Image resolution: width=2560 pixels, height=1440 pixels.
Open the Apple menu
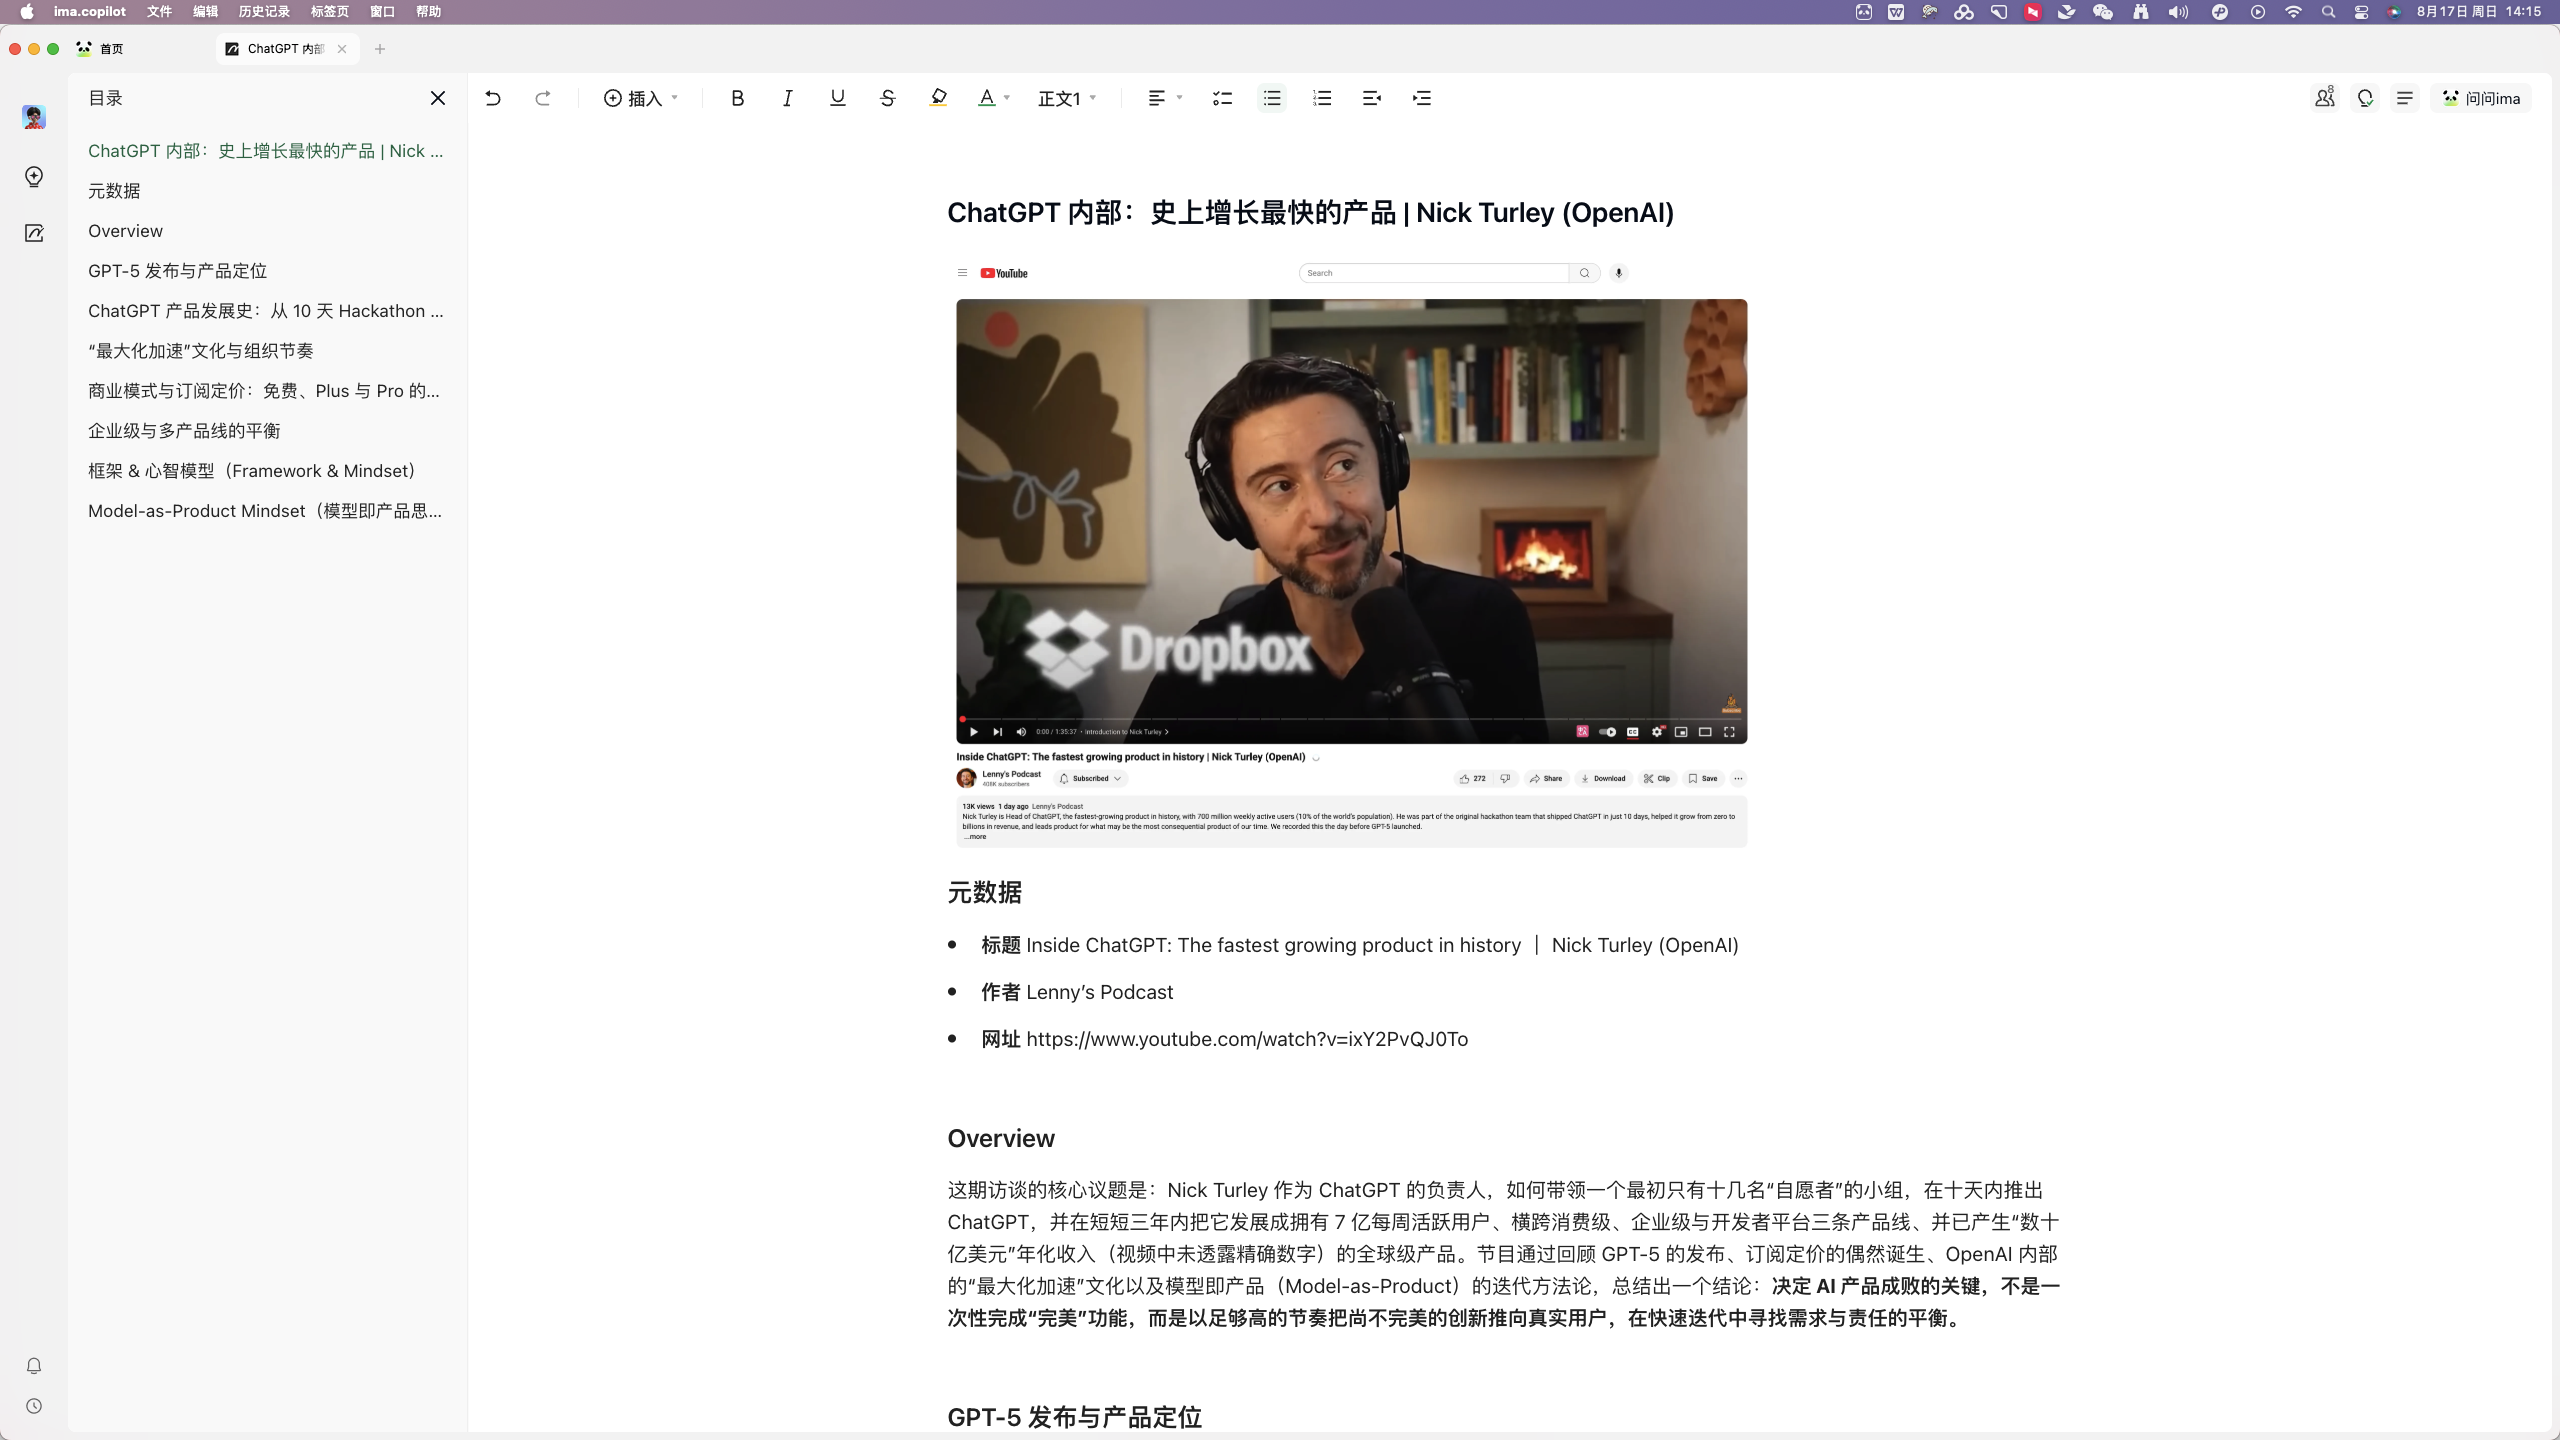tap(26, 12)
